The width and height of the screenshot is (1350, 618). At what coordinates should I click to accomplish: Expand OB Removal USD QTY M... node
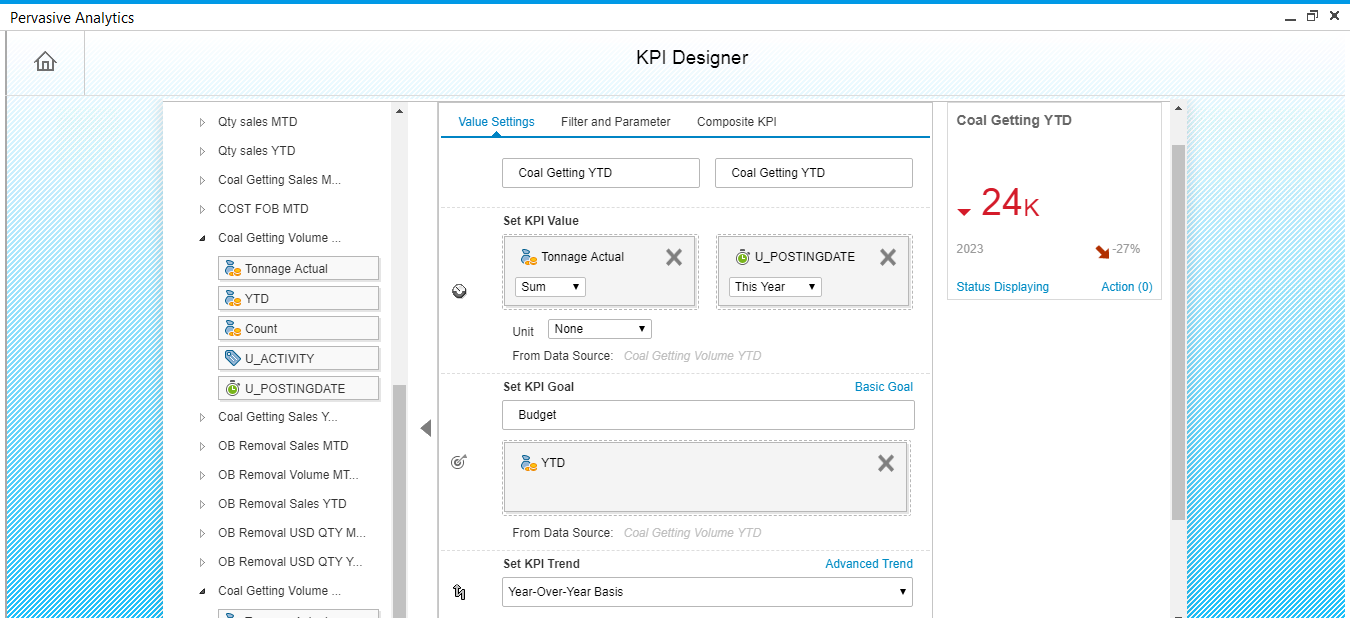(202, 533)
